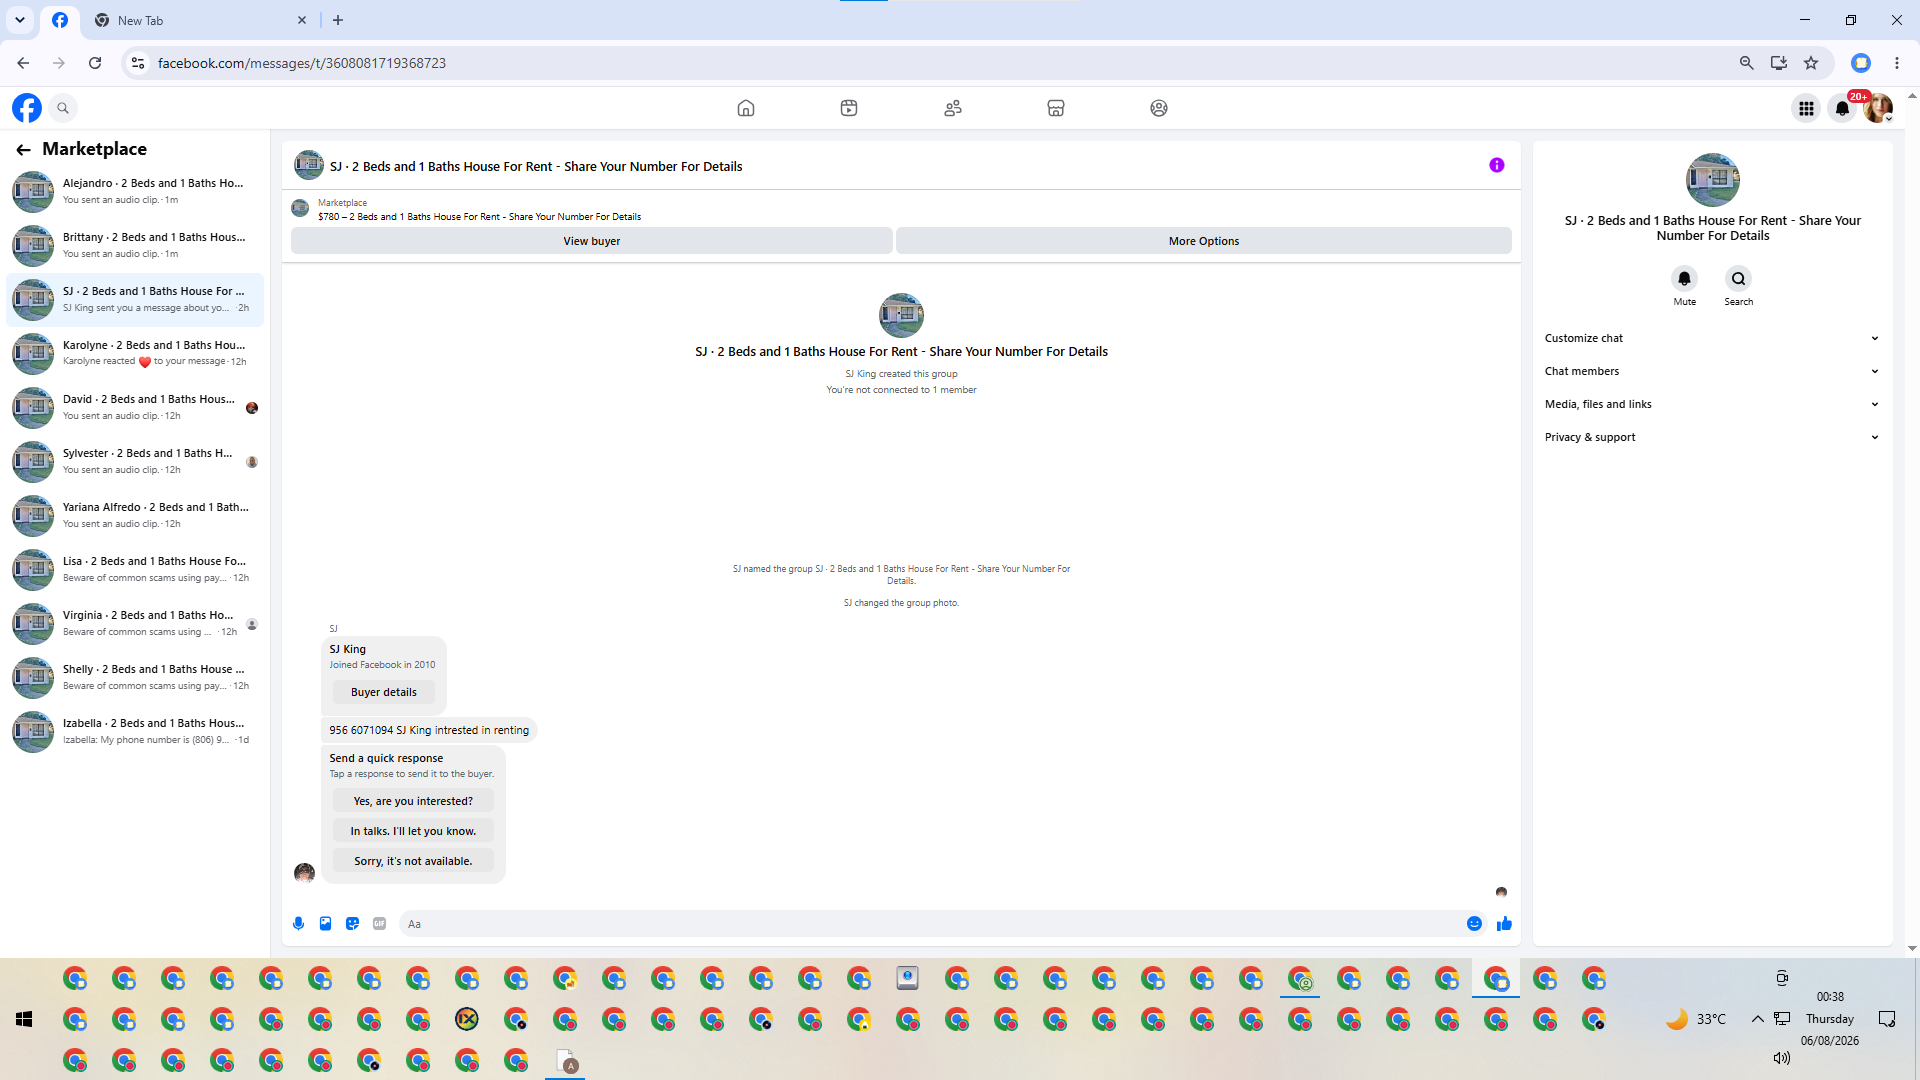1920x1080 pixels.
Task: Open the Facebook menu grid icon
Action: [1806, 108]
